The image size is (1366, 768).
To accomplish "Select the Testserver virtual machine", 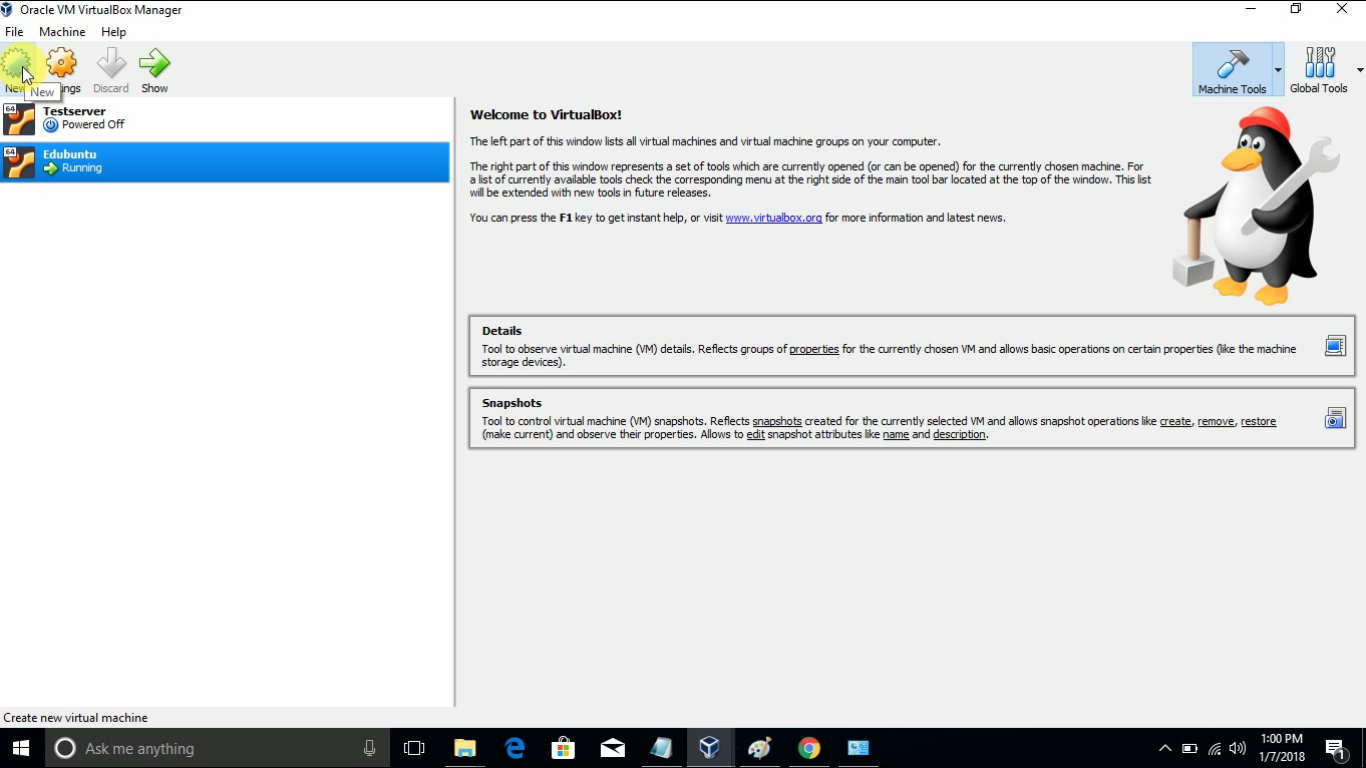I will 225,119.
